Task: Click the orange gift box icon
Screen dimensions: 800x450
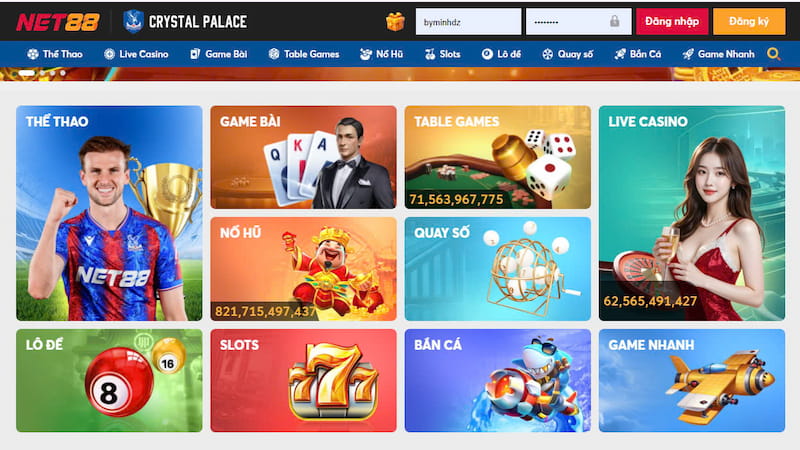Action: point(395,21)
